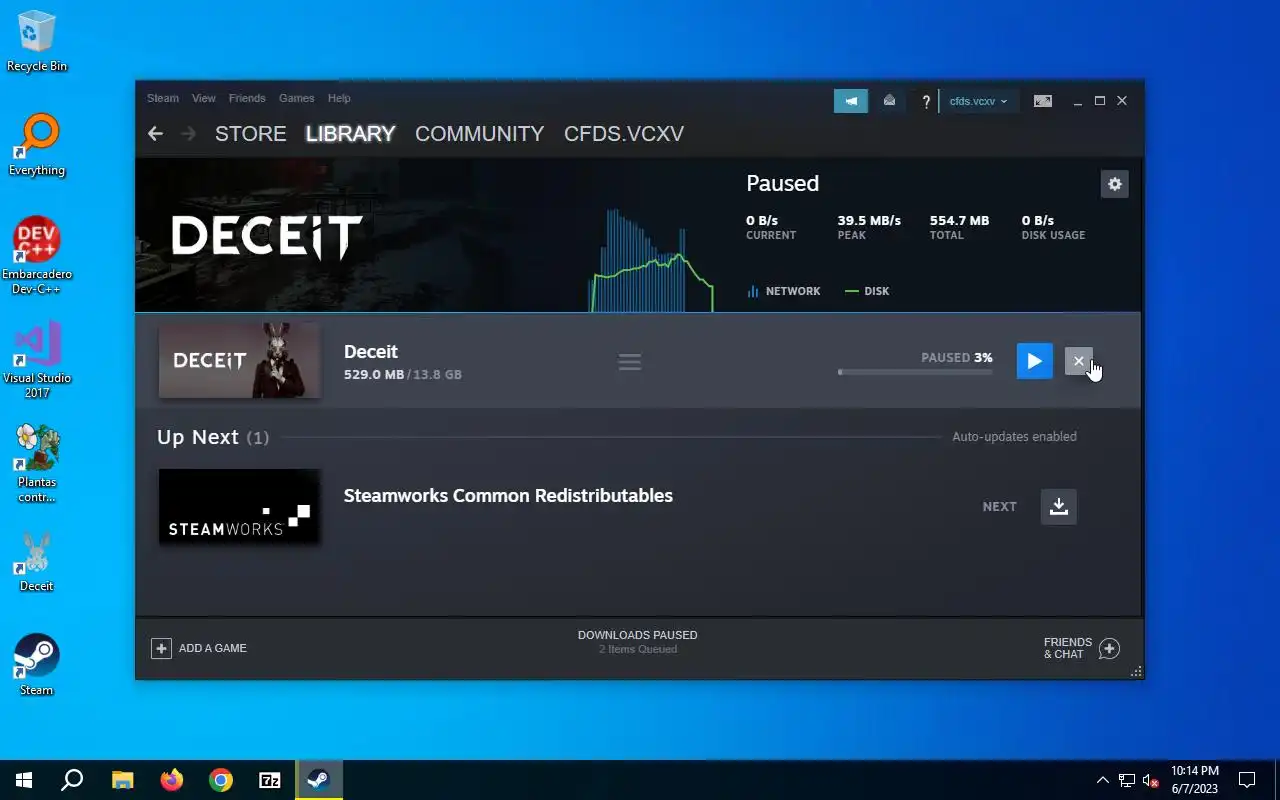Open the Friends menu
The height and width of the screenshot is (800, 1280).
pos(247,98)
